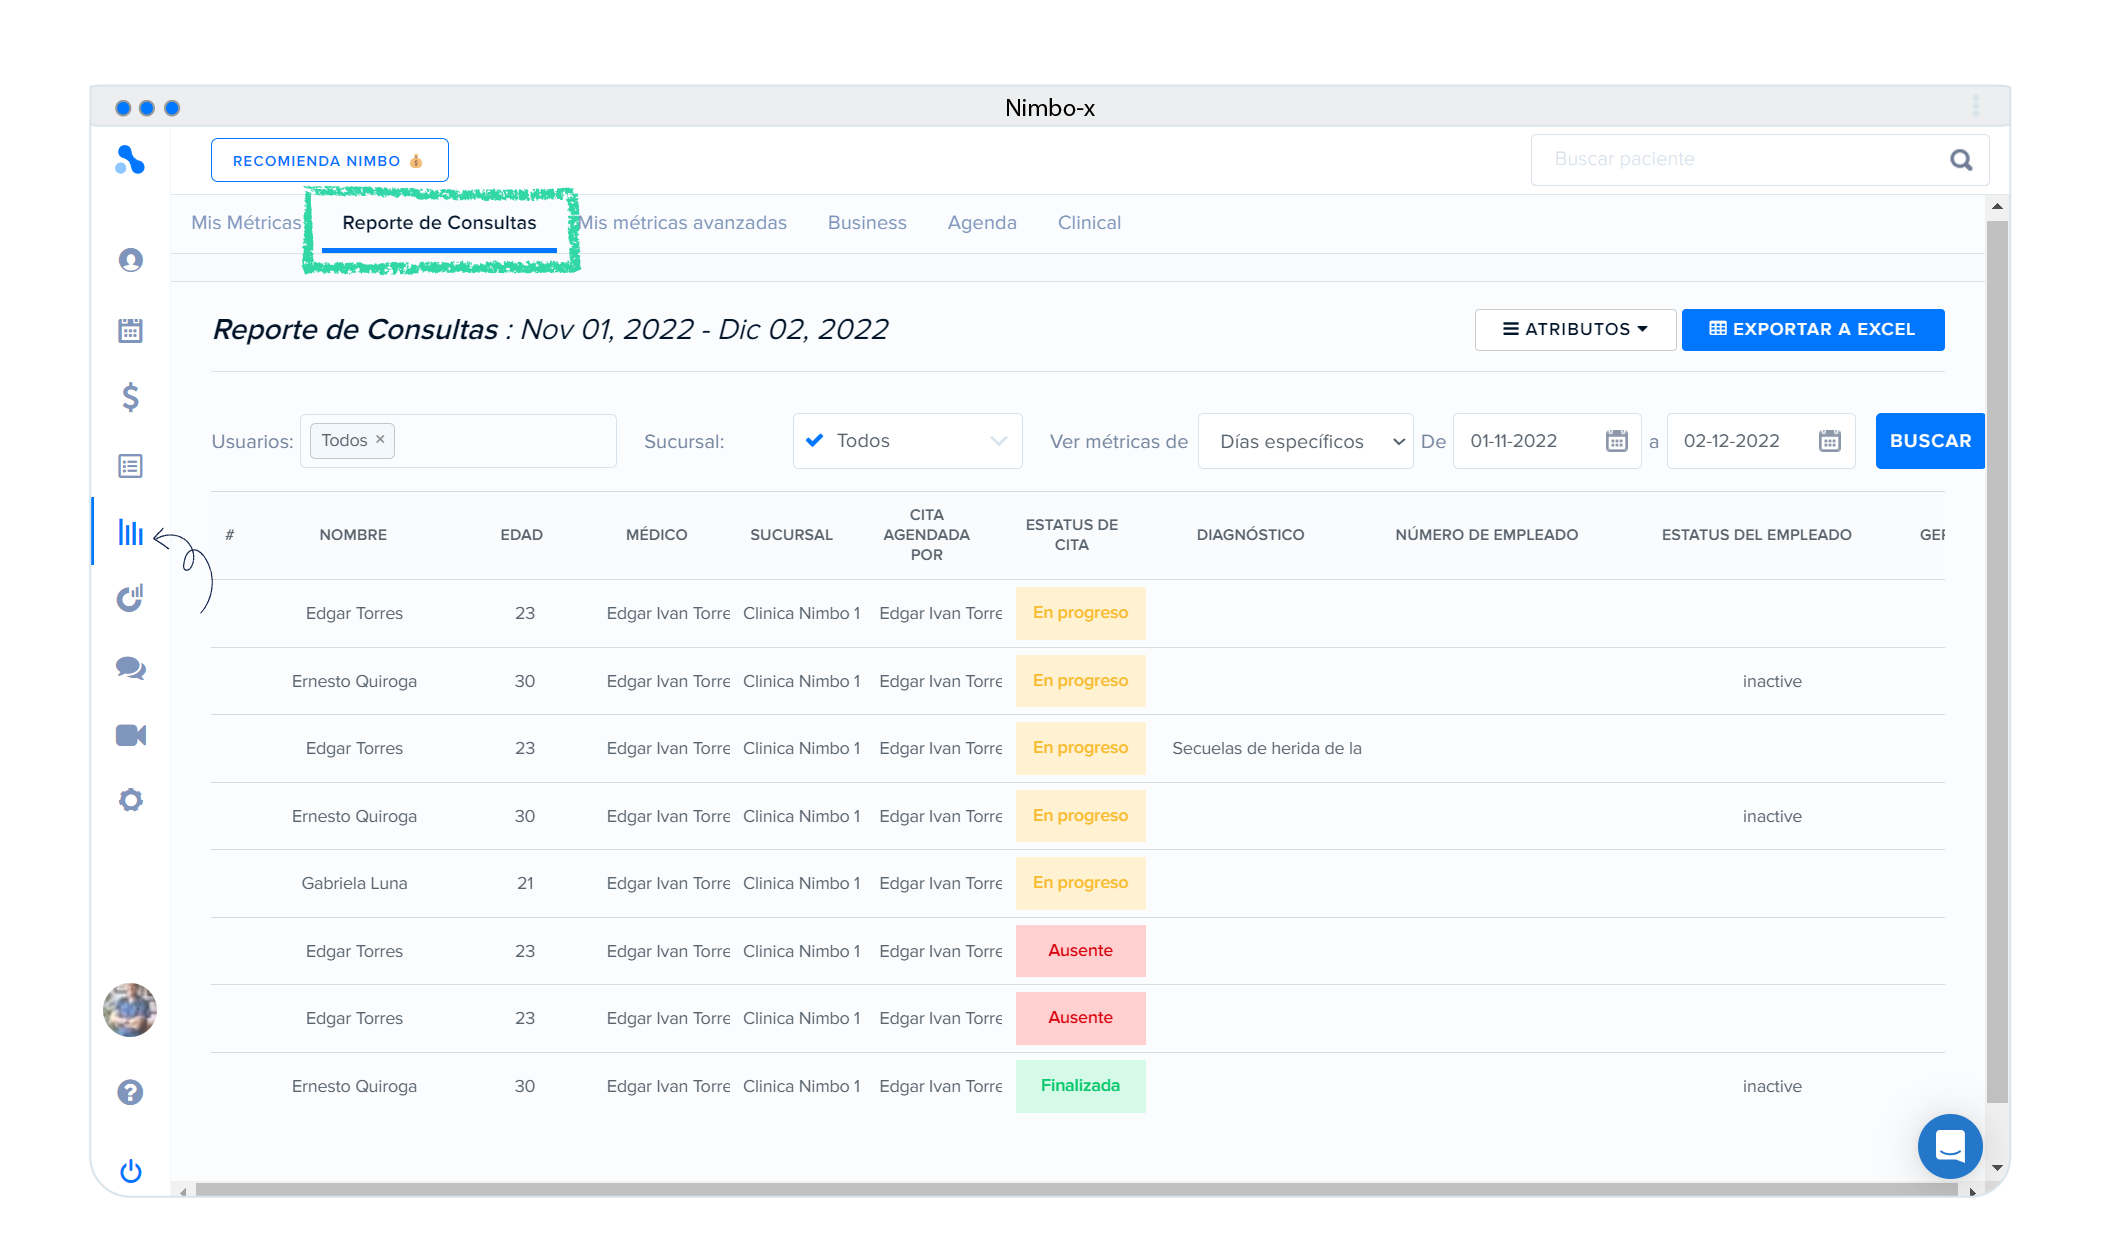Screen dimensions: 2101x1251
Task: Click the power logout icon
Action: 131,1171
